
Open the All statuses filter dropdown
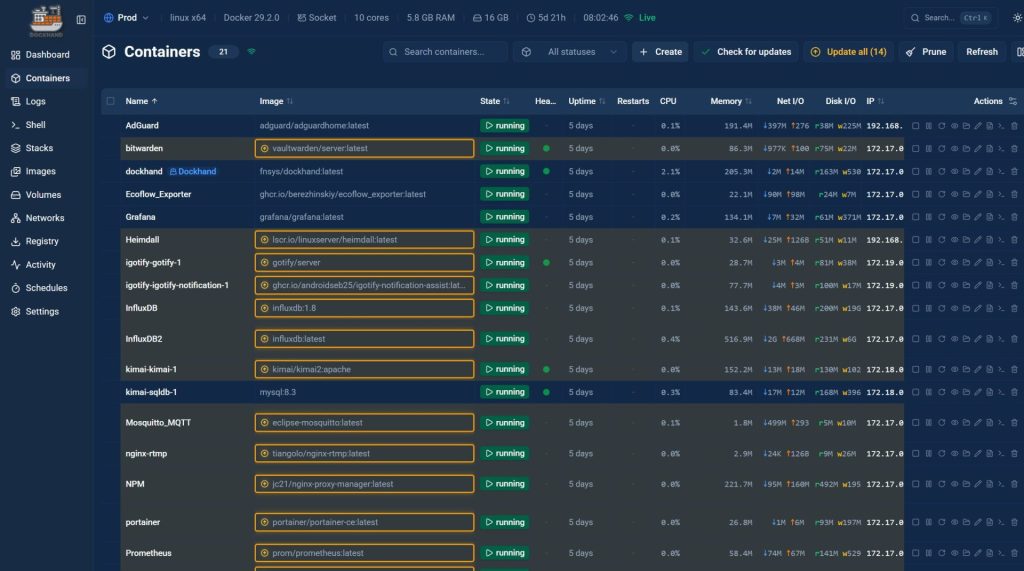tap(570, 52)
